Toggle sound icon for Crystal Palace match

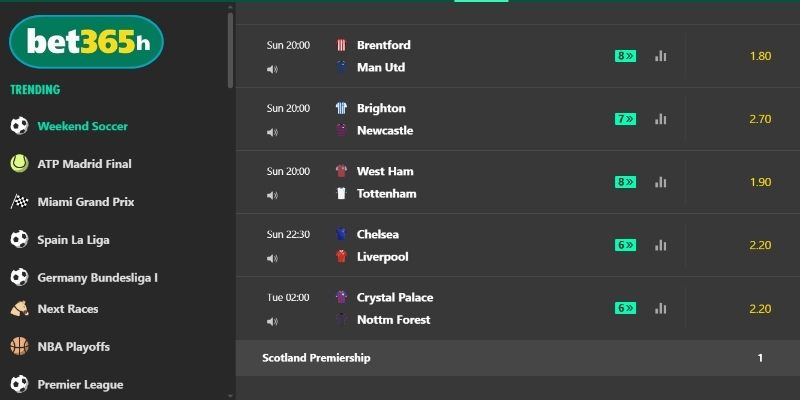tap(272, 321)
